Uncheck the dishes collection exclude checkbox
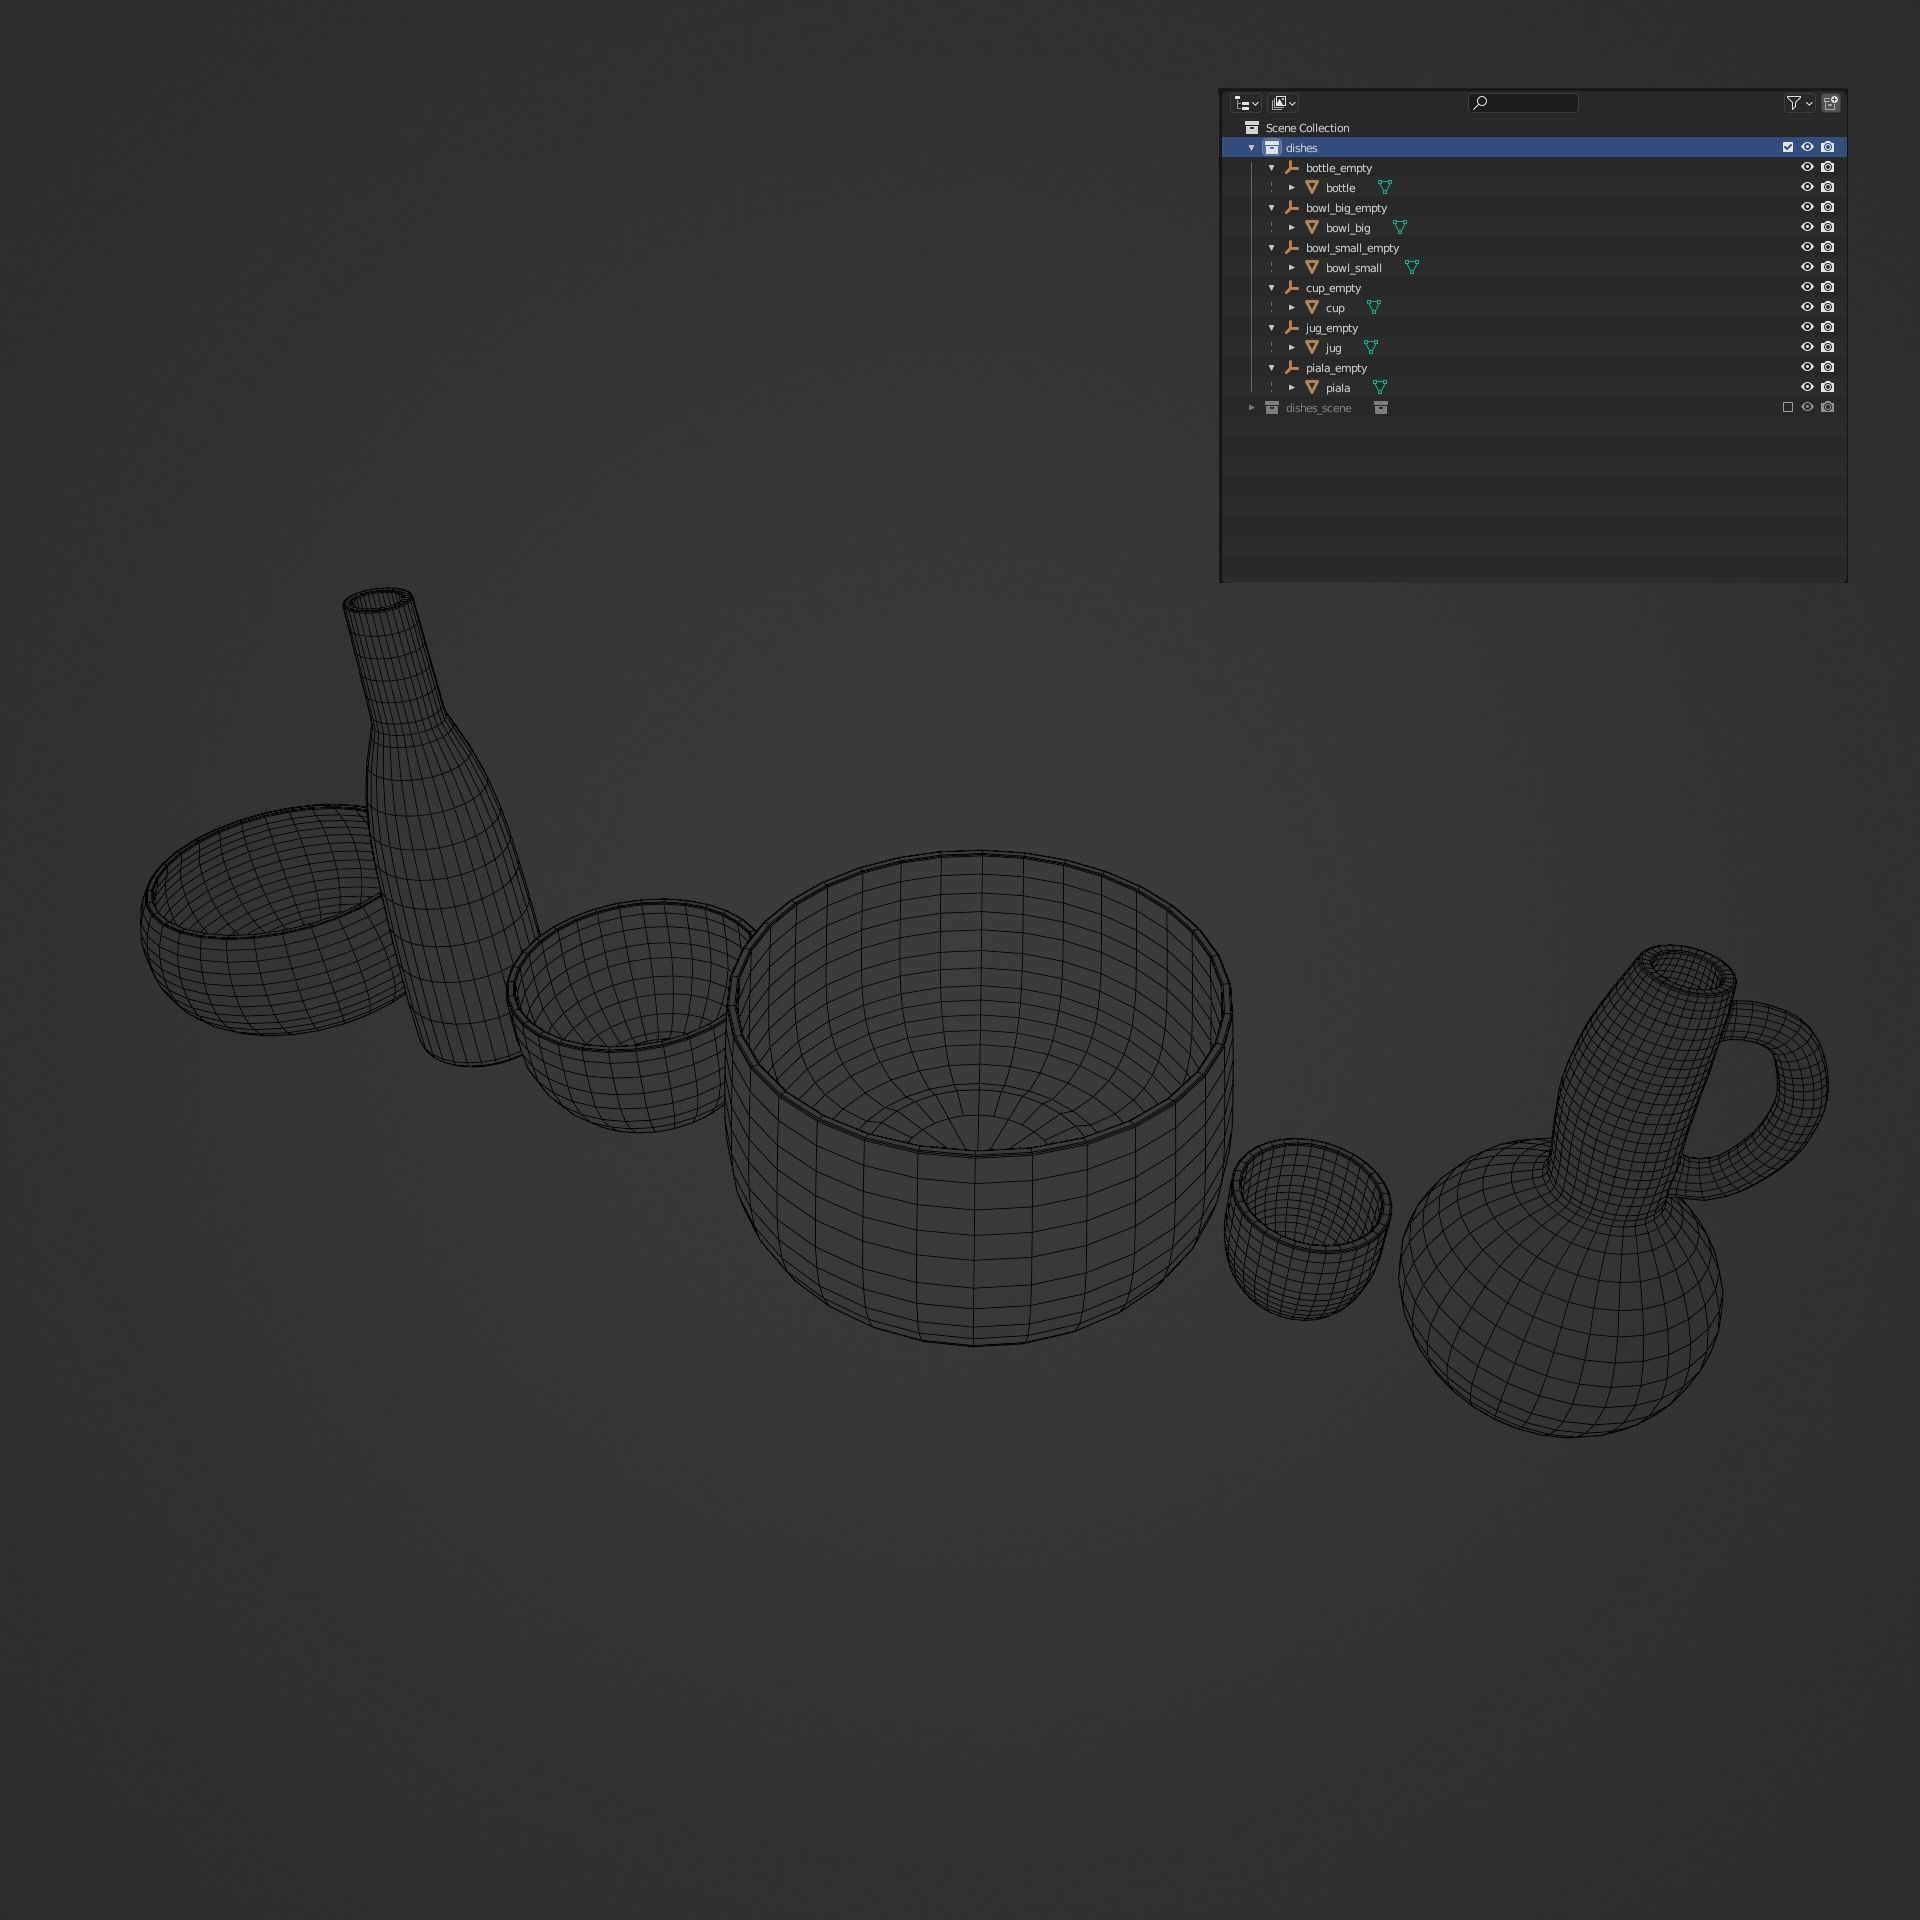This screenshot has height=1920, width=1920. point(1788,147)
